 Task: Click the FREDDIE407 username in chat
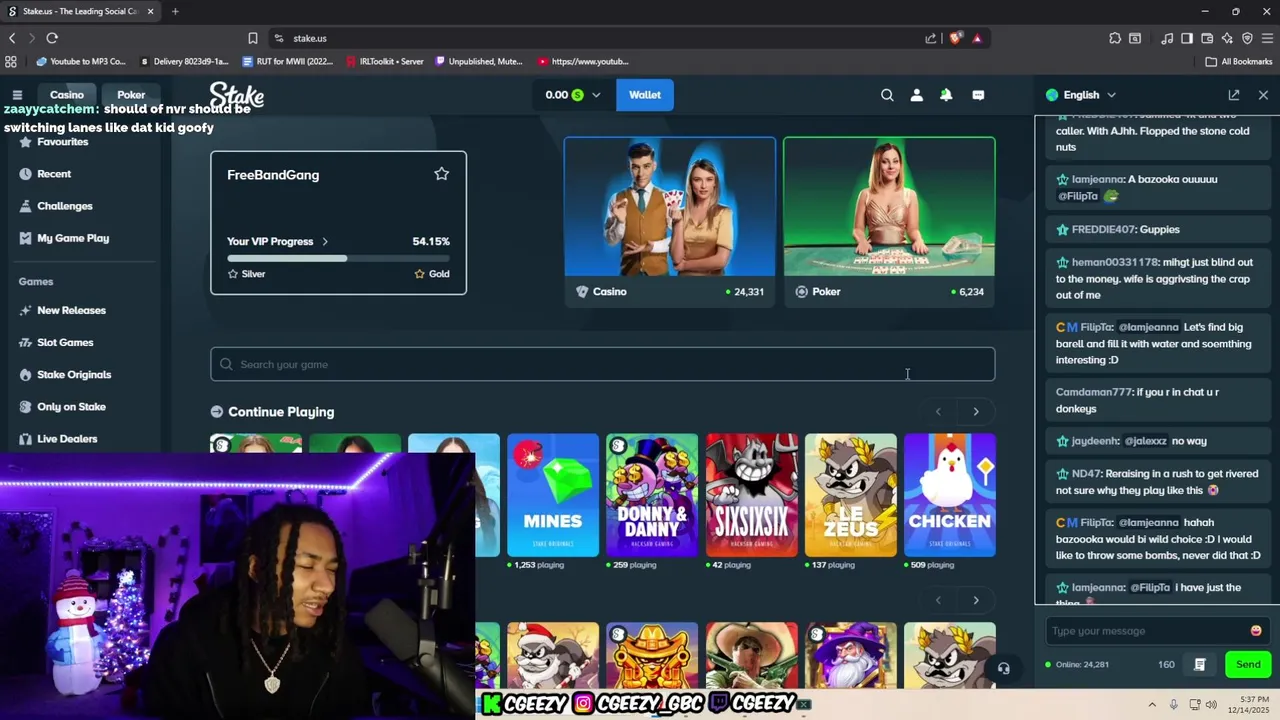(x=1104, y=229)
